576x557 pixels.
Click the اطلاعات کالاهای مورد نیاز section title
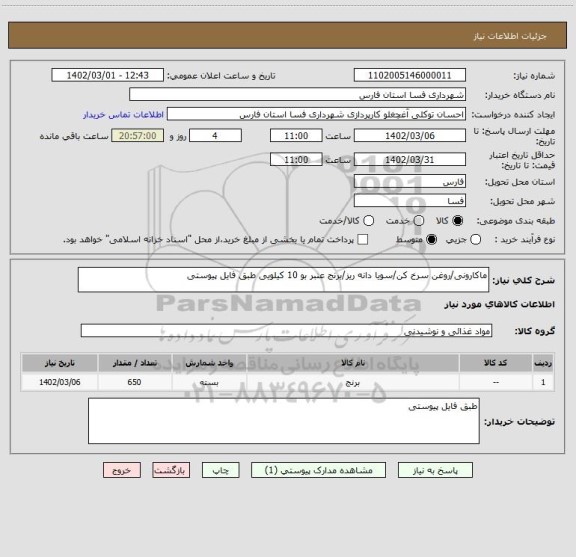click(x=500, y=305)
